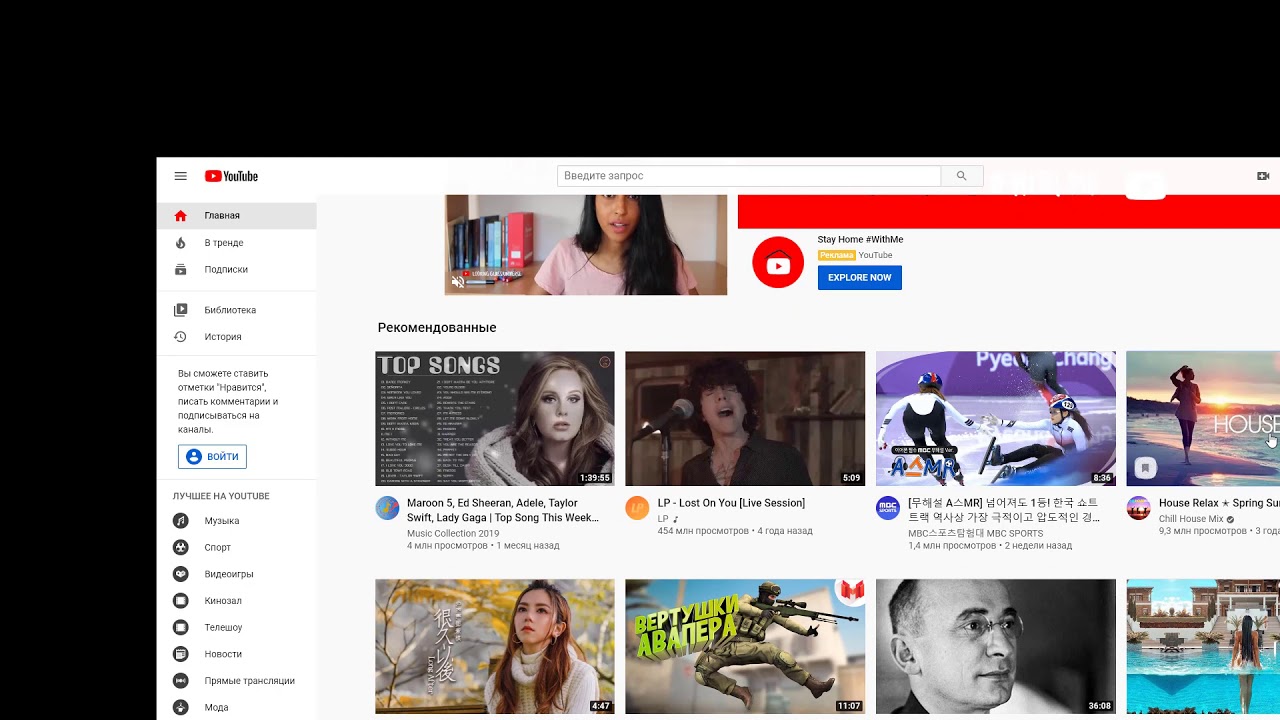Open История sidebar item

(x=237, y=337)
